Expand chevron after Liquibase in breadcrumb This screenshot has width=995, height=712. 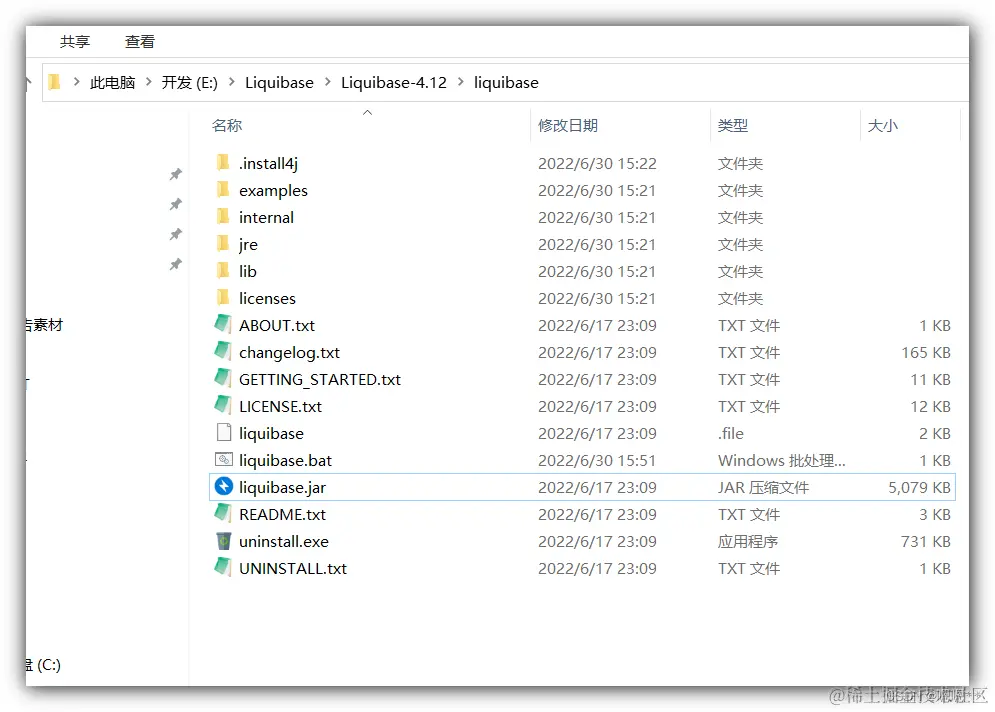pyautogui.click(x=327, y=82)
